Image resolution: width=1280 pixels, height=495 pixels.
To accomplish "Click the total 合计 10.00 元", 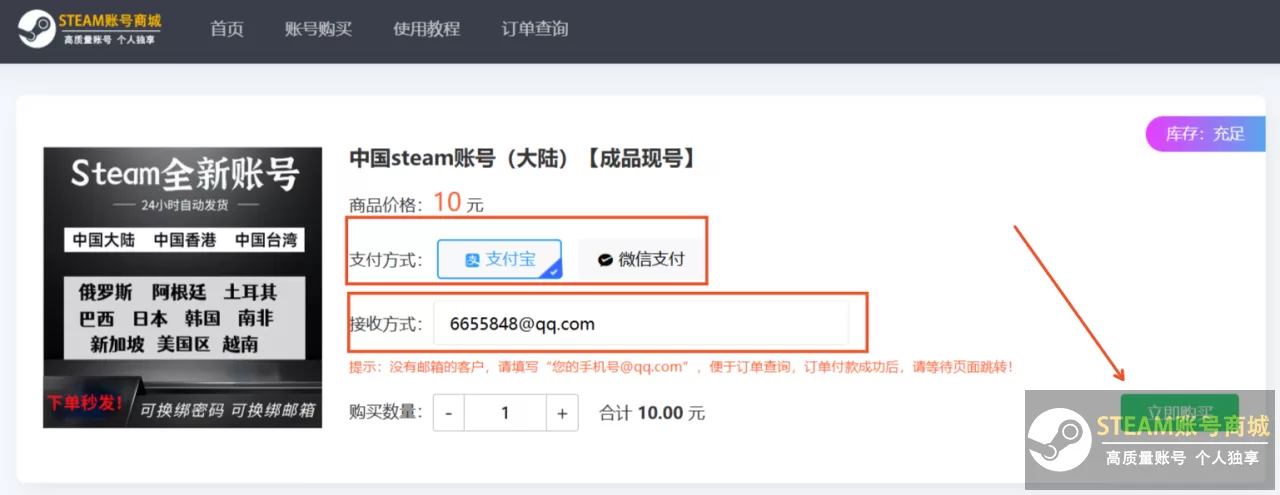I will [652, 413].
